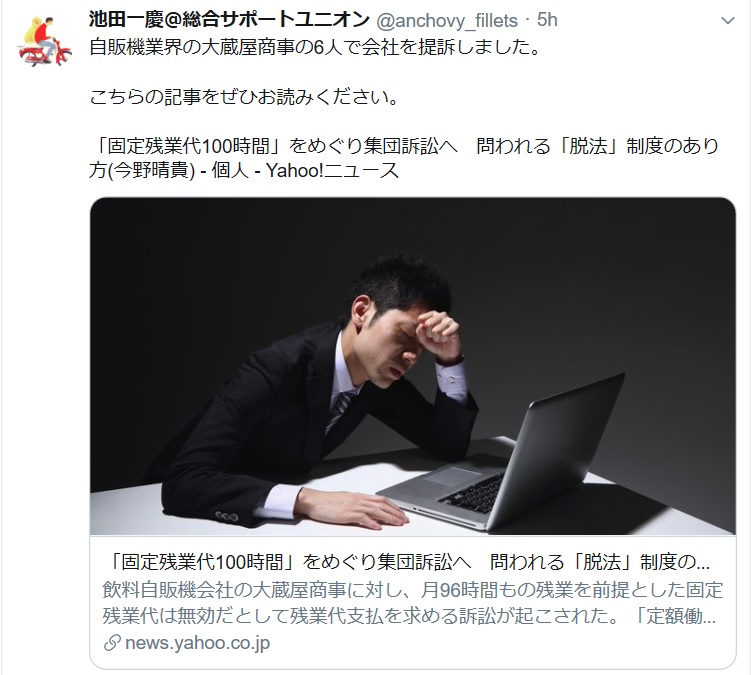Viewport: 751px width, 675px height.
Task: Click the card summary starting 飲料自販機会社の大蔵屋商事
Action: (413, 603)
